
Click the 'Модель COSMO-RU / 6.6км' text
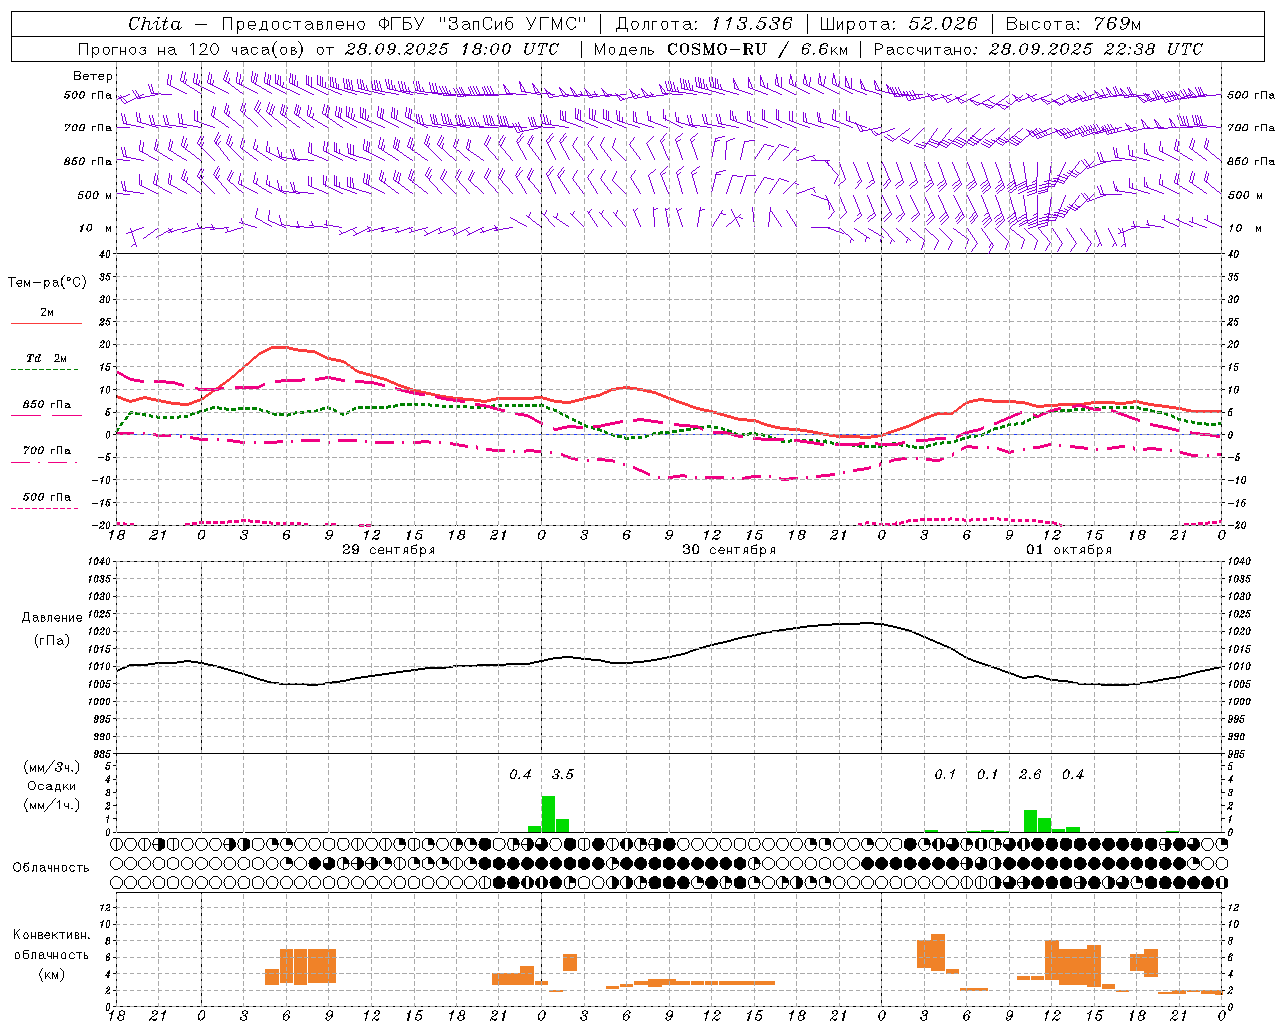point(720,49)
